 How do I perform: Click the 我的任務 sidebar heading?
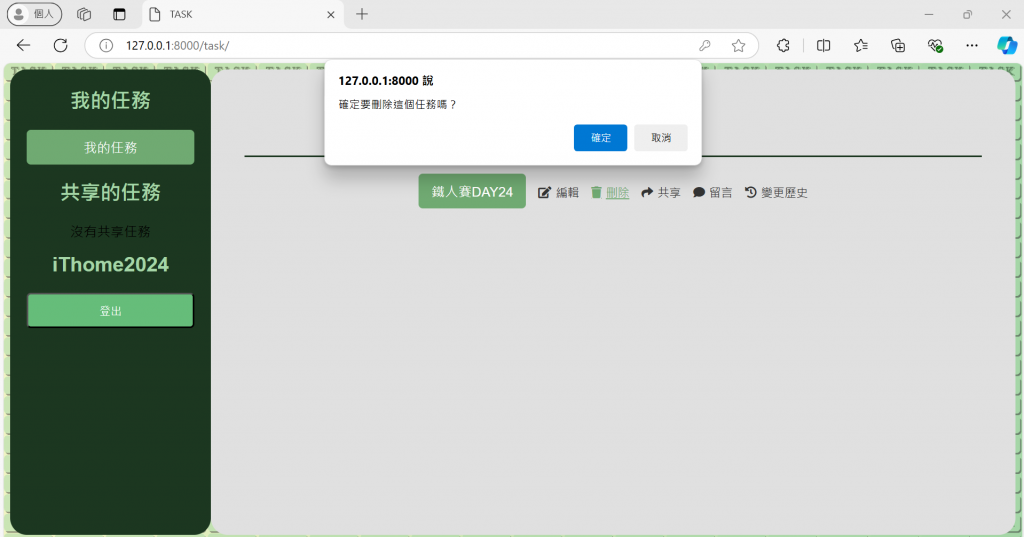tap(110, 100)
